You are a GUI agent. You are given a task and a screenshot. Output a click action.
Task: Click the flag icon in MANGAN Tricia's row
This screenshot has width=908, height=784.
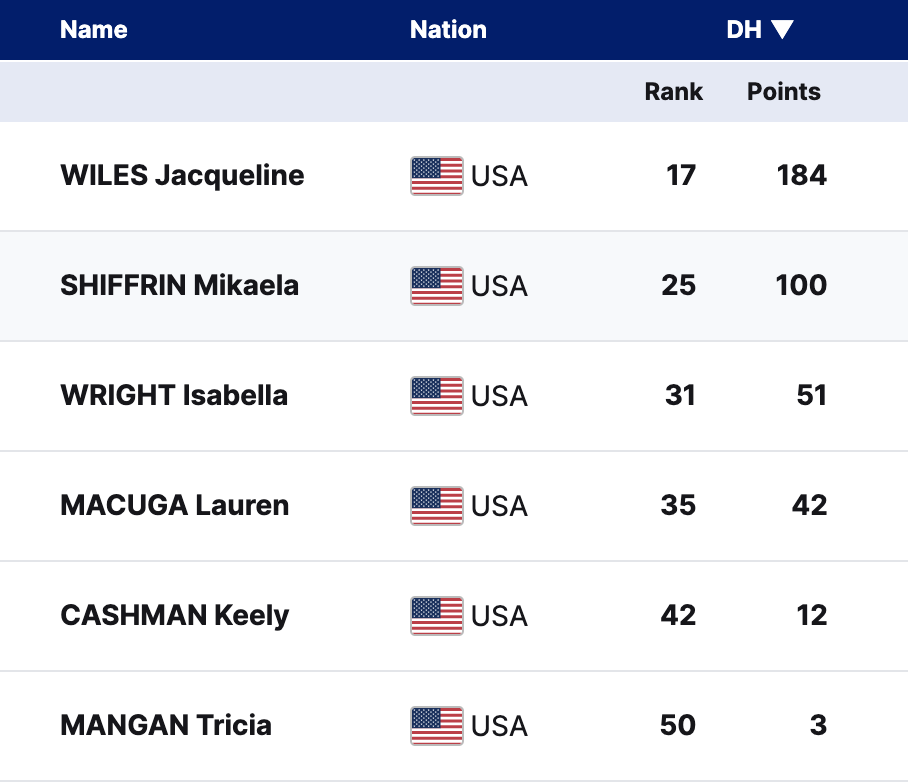point(436,726)
